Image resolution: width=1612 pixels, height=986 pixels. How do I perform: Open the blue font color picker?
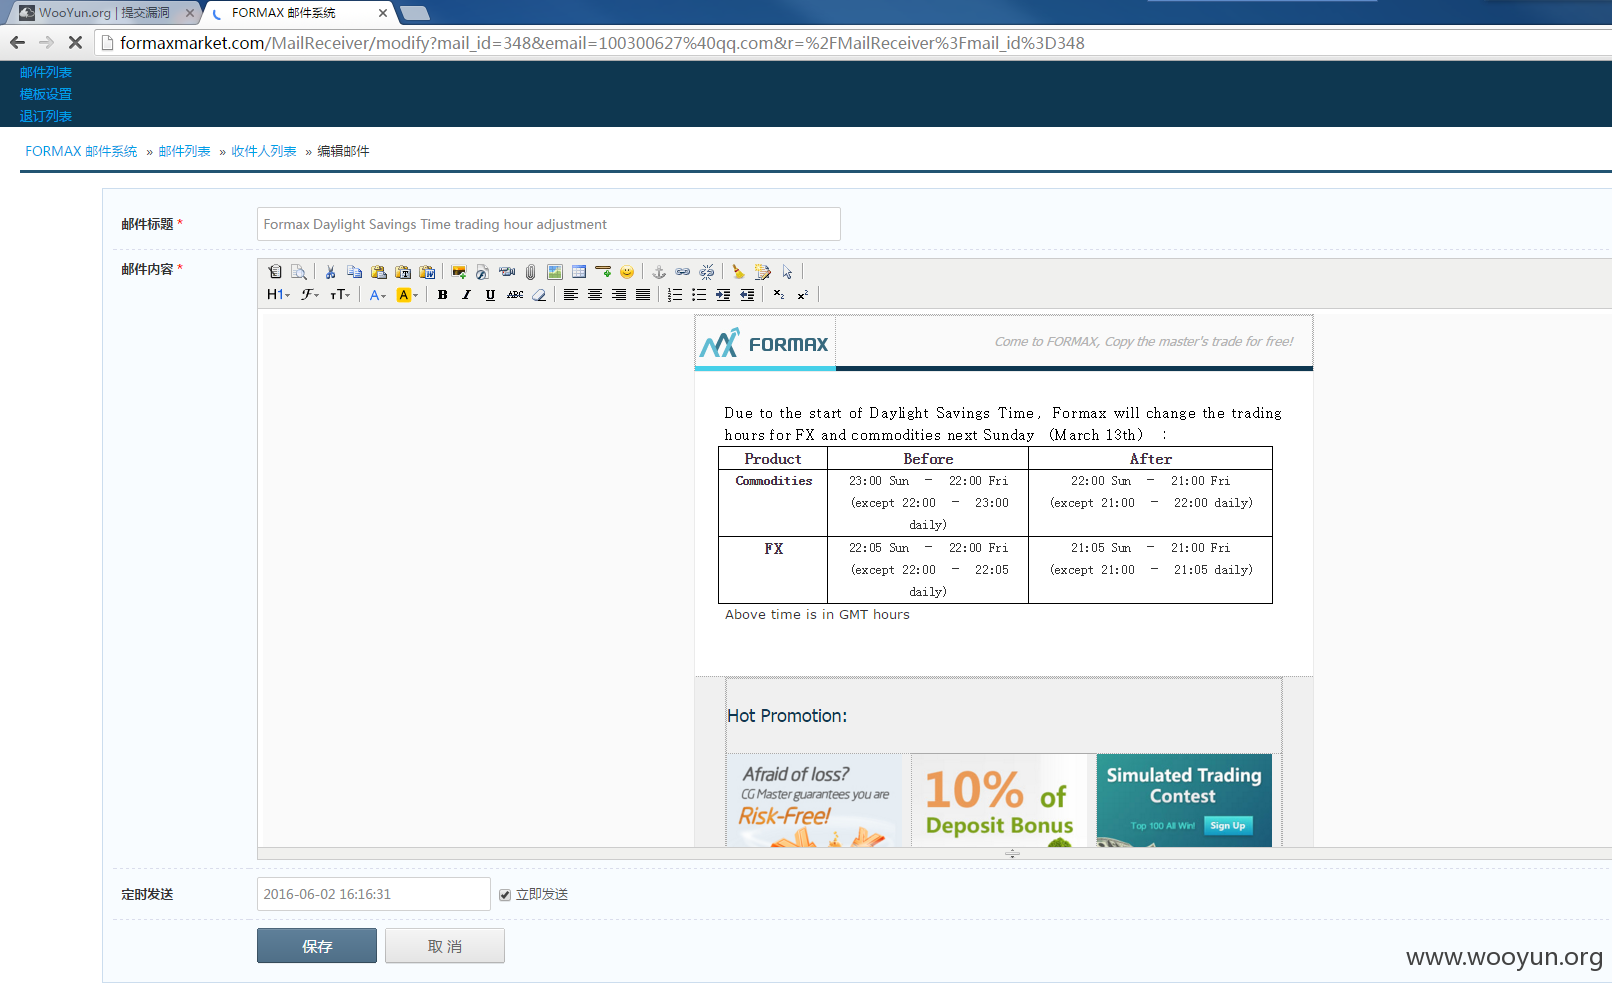(x=377, y=295)
